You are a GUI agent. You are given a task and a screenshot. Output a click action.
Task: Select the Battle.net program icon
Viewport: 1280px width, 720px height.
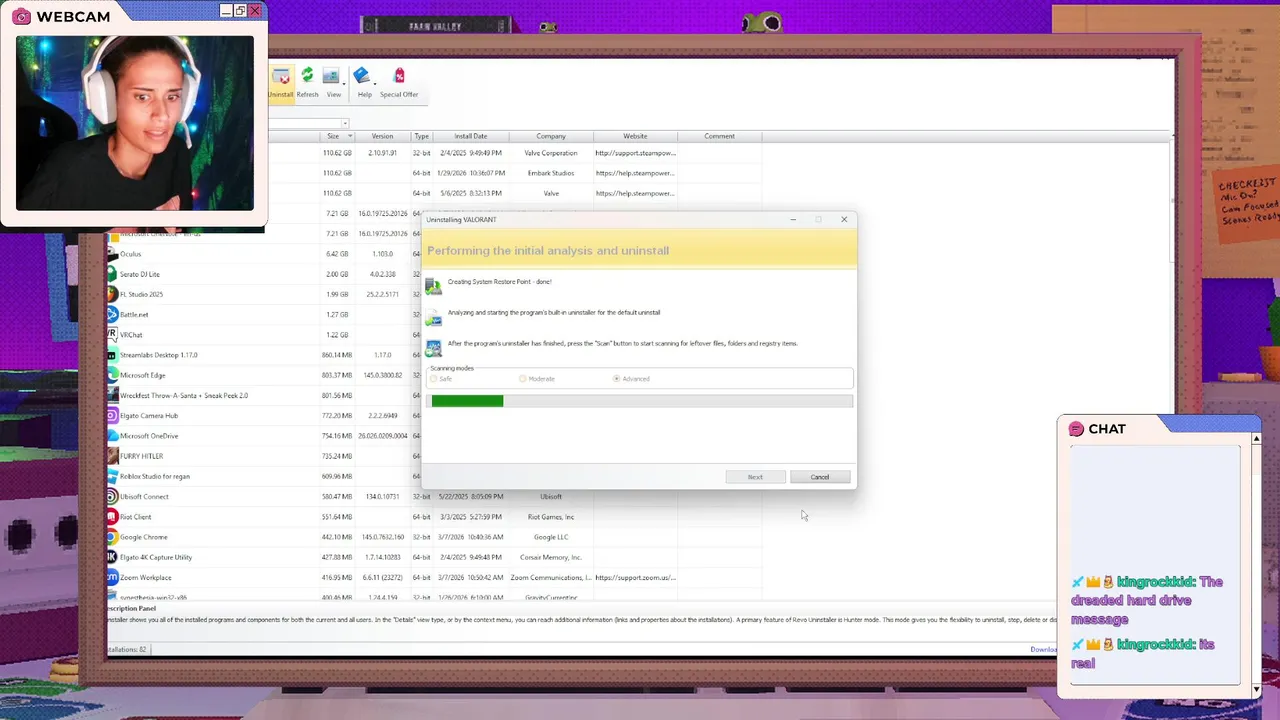coord(113,314)
